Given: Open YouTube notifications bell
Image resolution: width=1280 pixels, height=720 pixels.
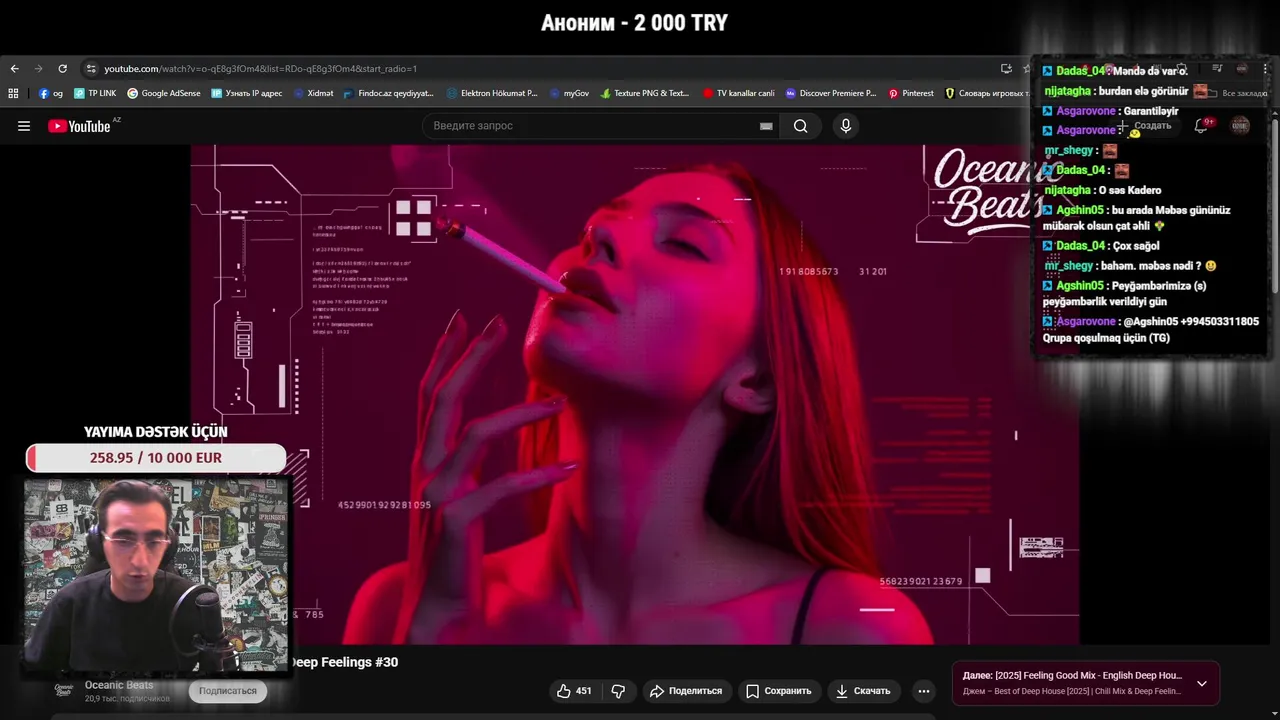Looking at the screenshot, I should [x=1201, y=126].
